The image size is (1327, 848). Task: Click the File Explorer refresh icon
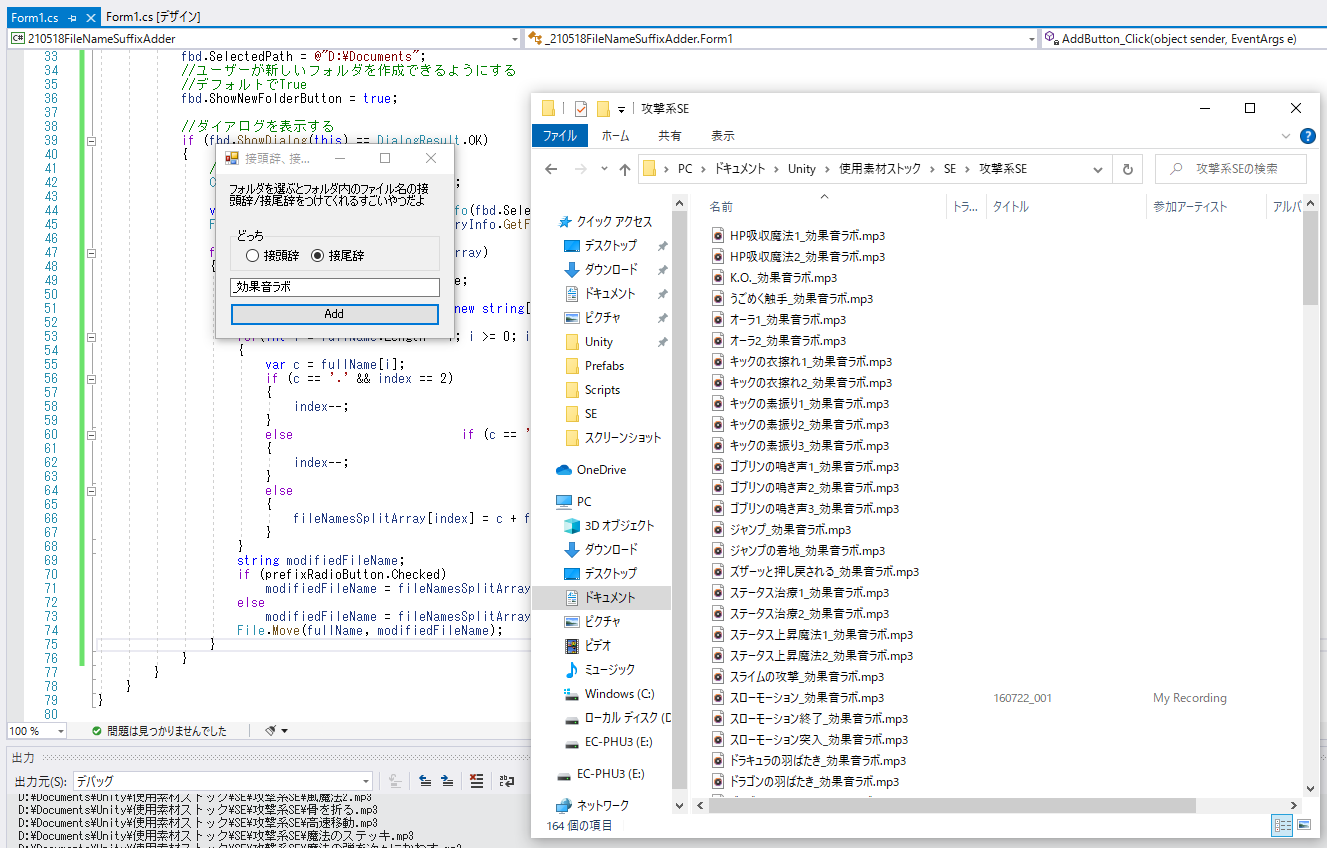pyautogui.click(x=1128, y=169)
